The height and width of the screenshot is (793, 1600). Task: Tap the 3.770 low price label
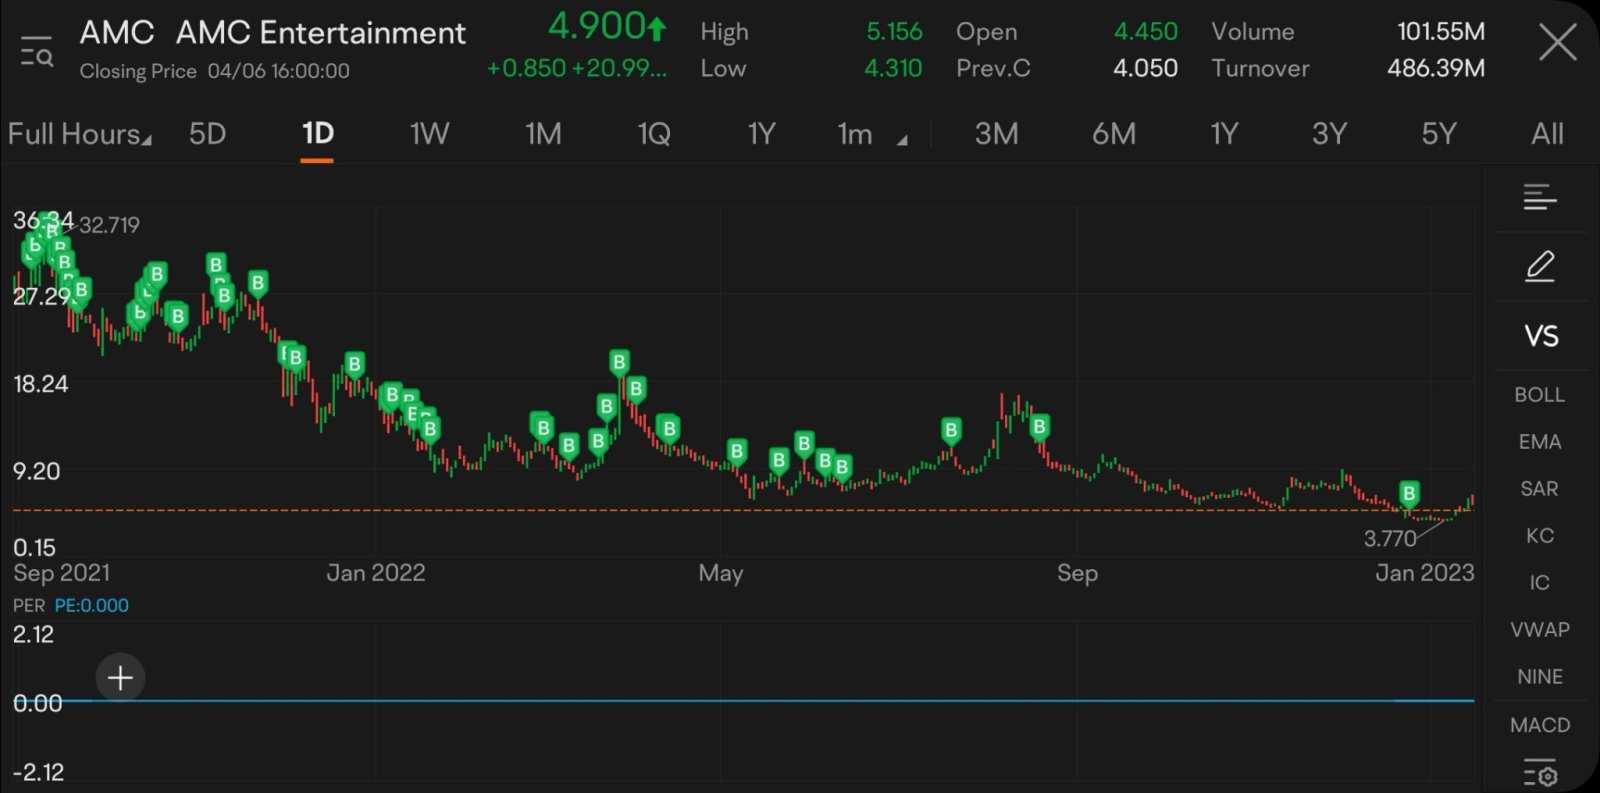1390,539
